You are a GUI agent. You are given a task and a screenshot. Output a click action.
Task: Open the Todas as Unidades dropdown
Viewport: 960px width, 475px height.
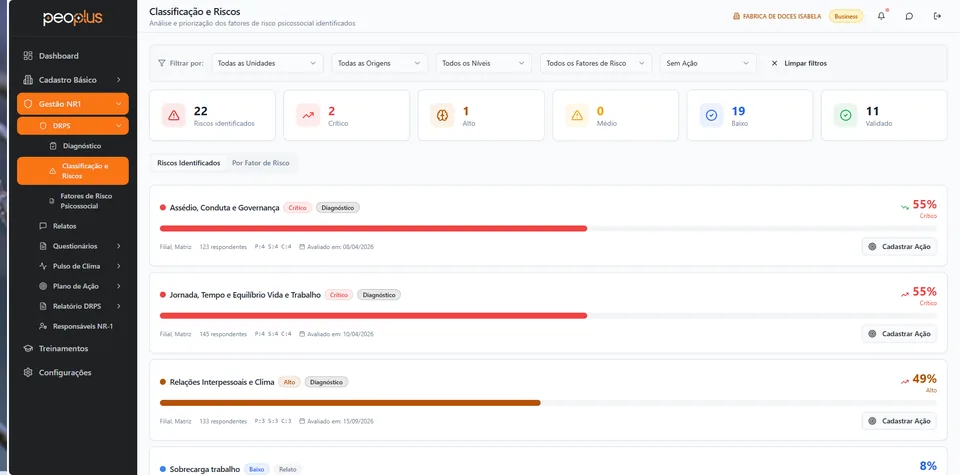267,63
